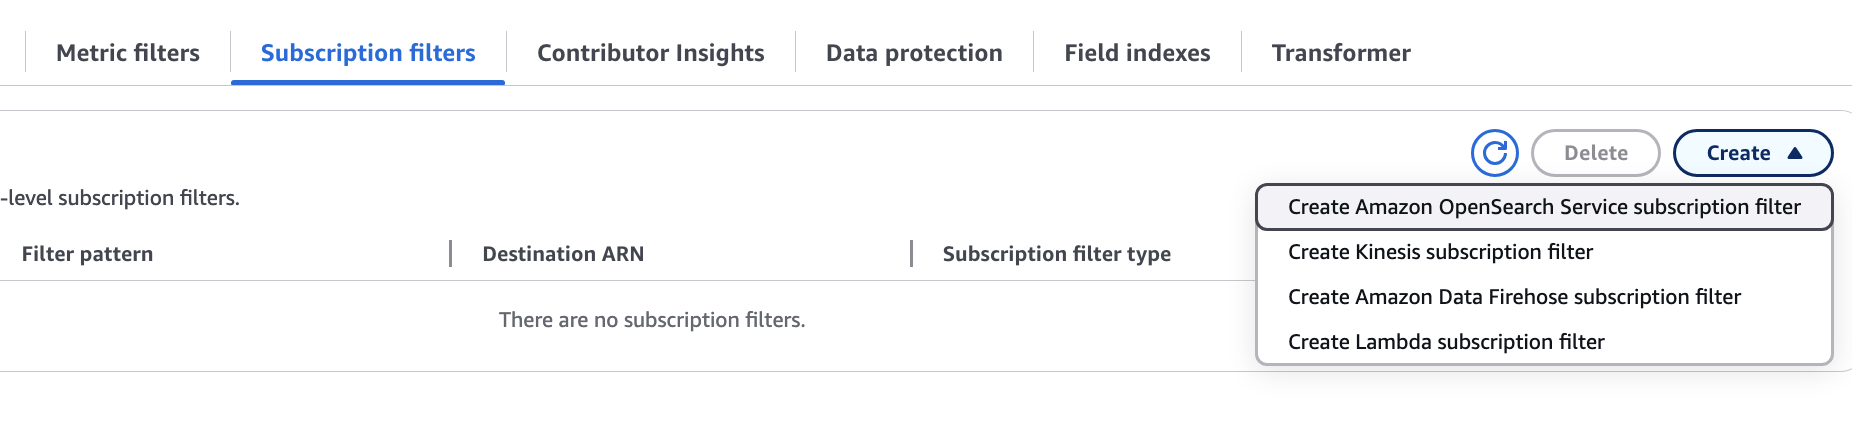Click divider between Filter pattern and Destination ARN
Image resolution: width=1852 pixels, height=430 pixels.
pyautogui.click(x=451, y=254)
